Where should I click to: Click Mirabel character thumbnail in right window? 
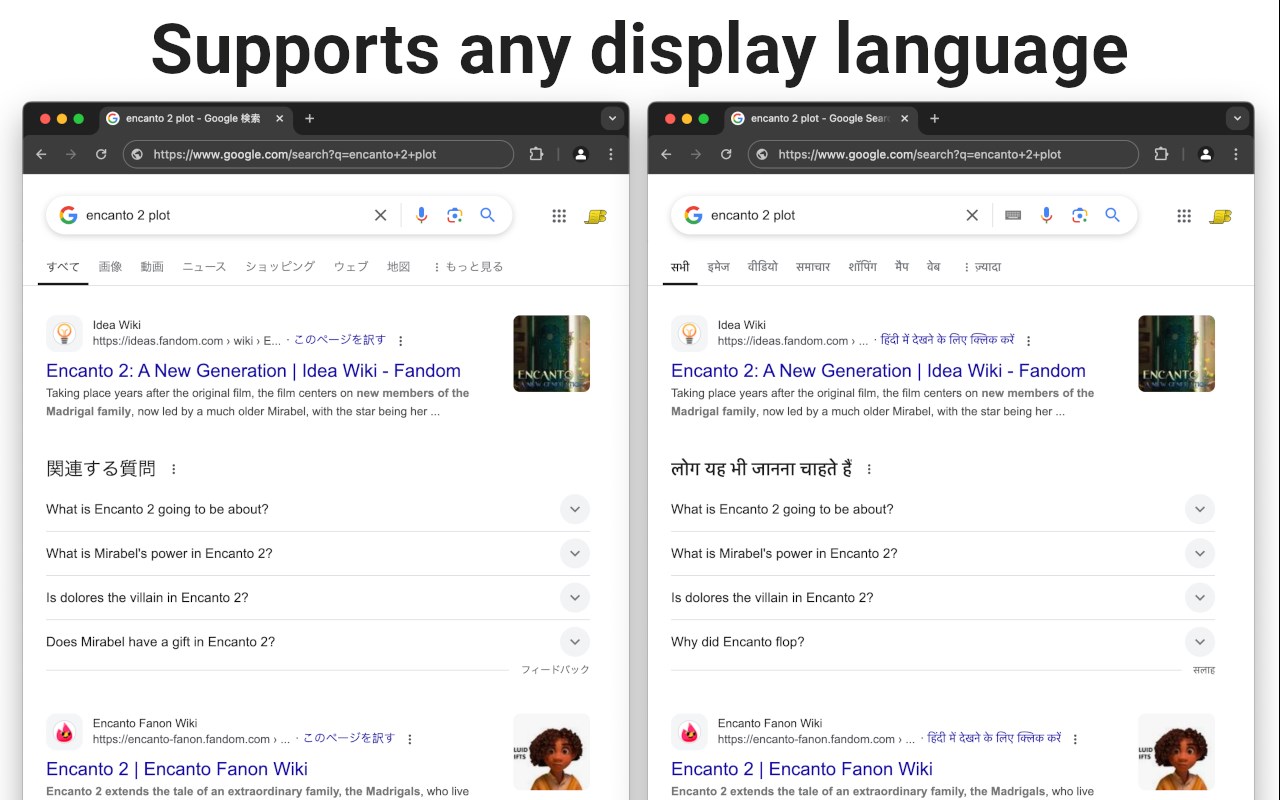tap(1176, 752)
